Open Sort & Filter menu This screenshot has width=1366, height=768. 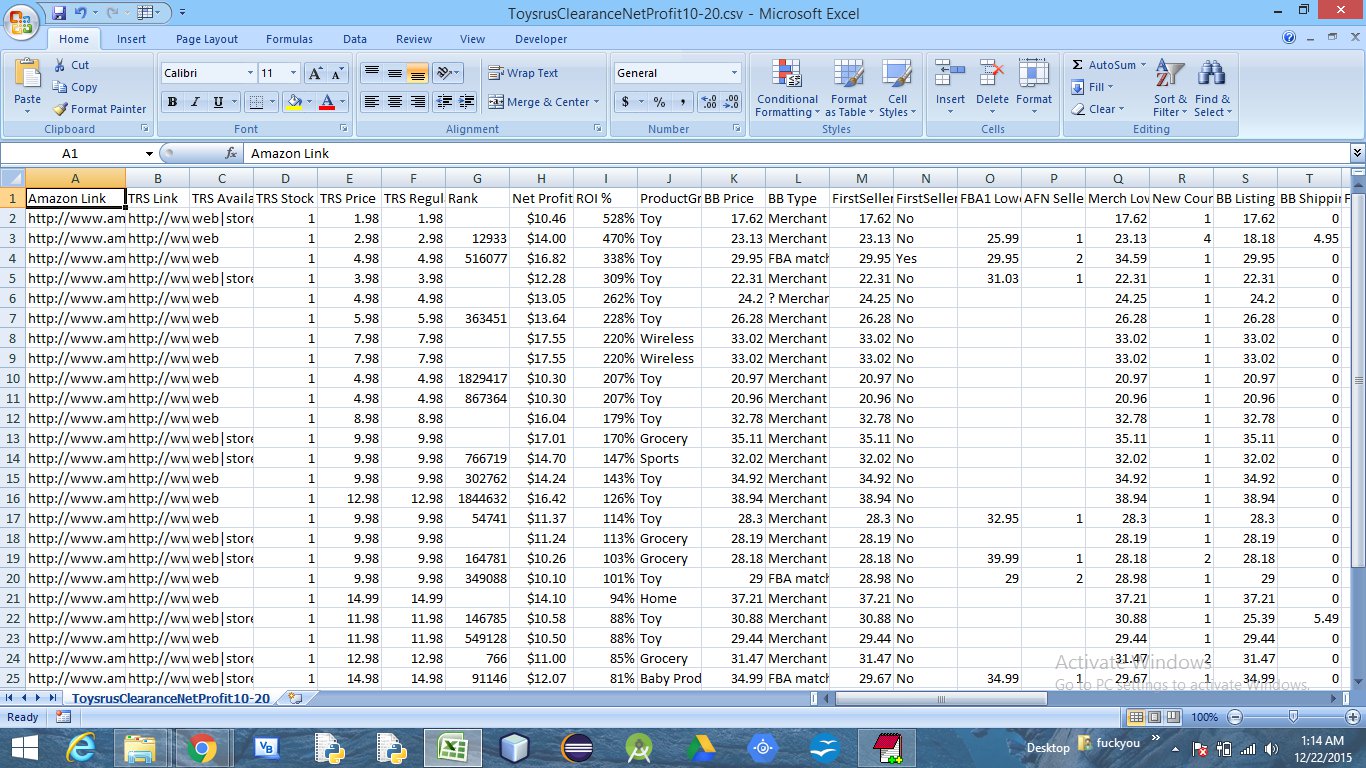pos(1170,88)
